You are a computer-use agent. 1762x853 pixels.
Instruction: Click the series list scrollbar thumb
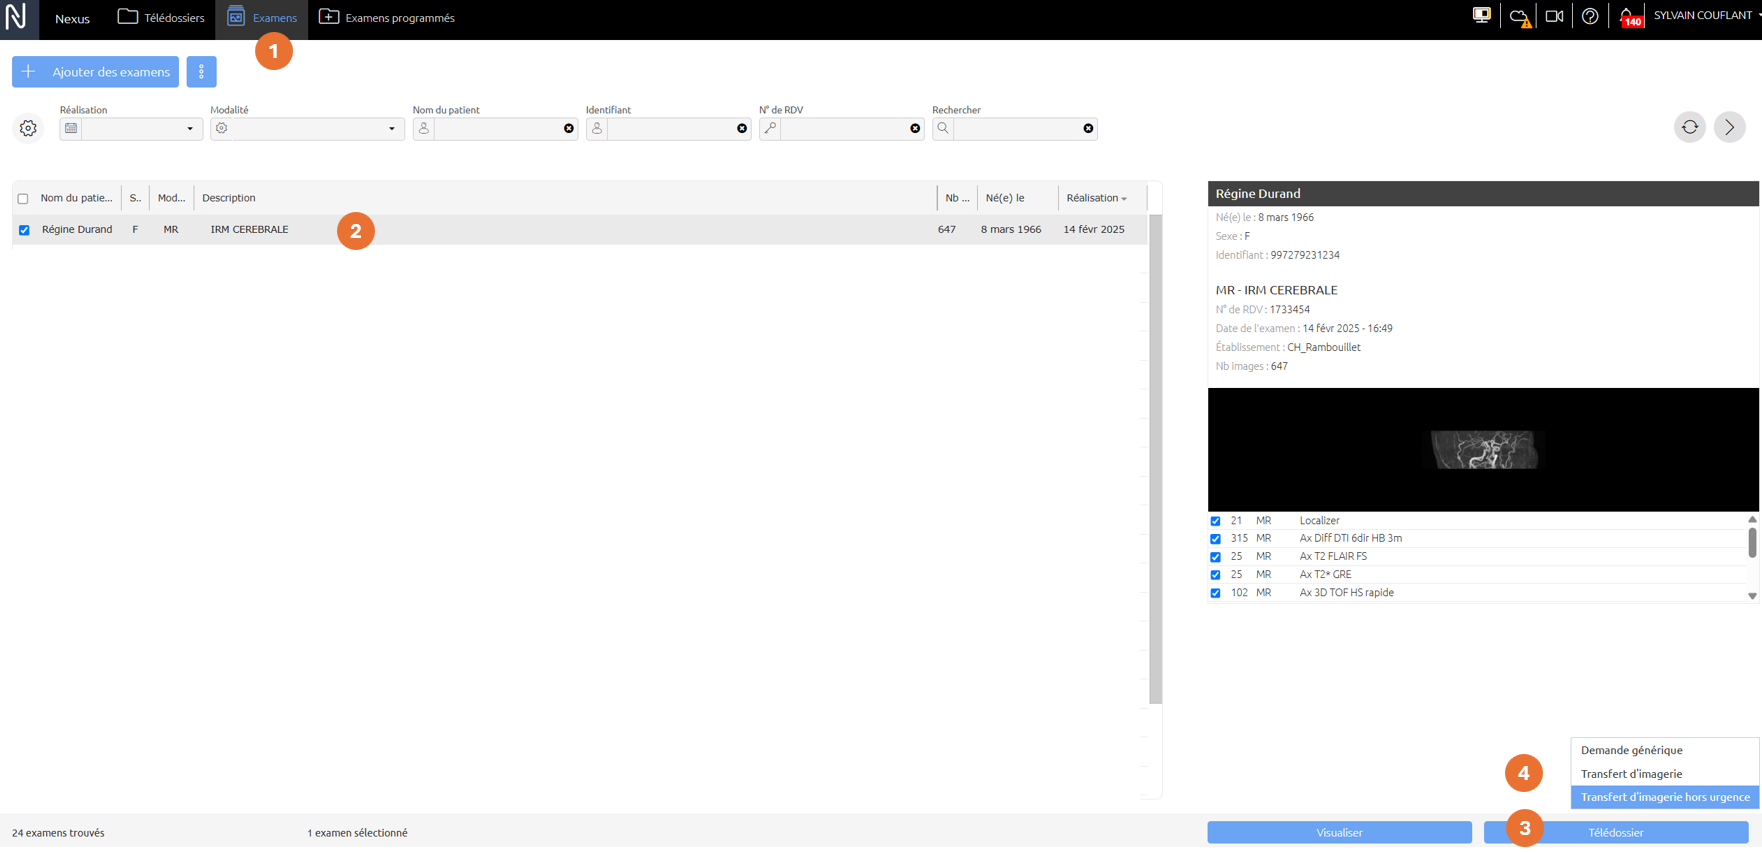pos(1752,542)
